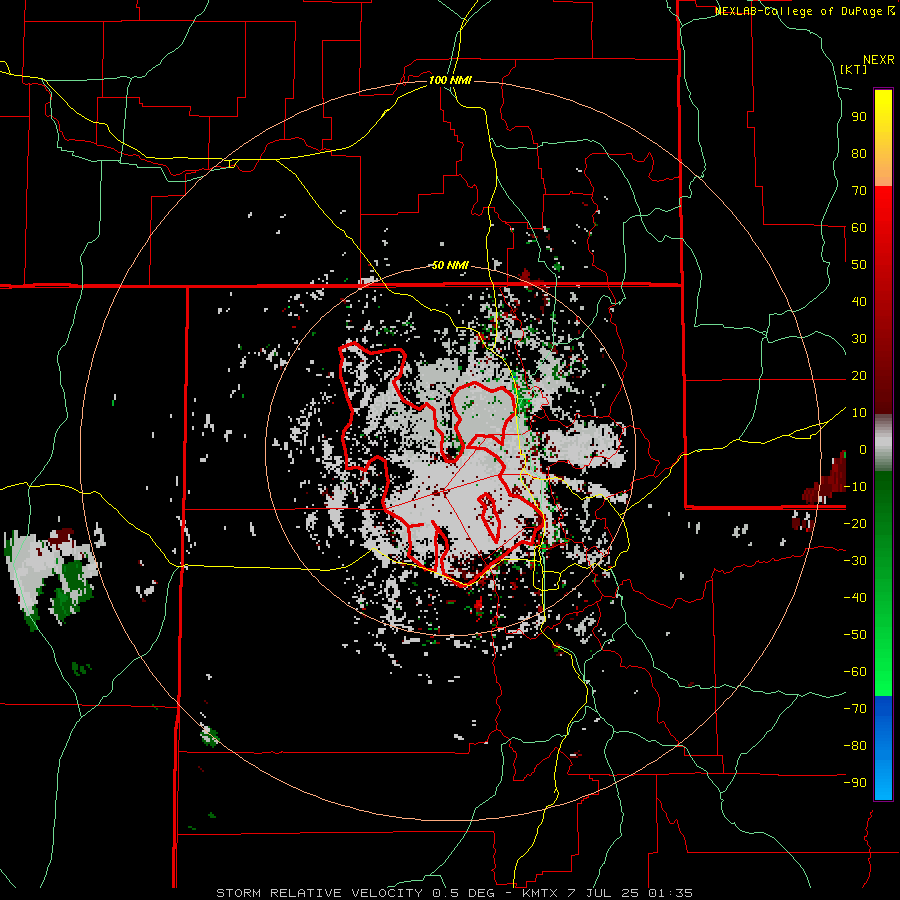The height and width of the screenshot is (900, 900).
Task: Click the -70 value on the velocity scale
Action: [855, 709]
